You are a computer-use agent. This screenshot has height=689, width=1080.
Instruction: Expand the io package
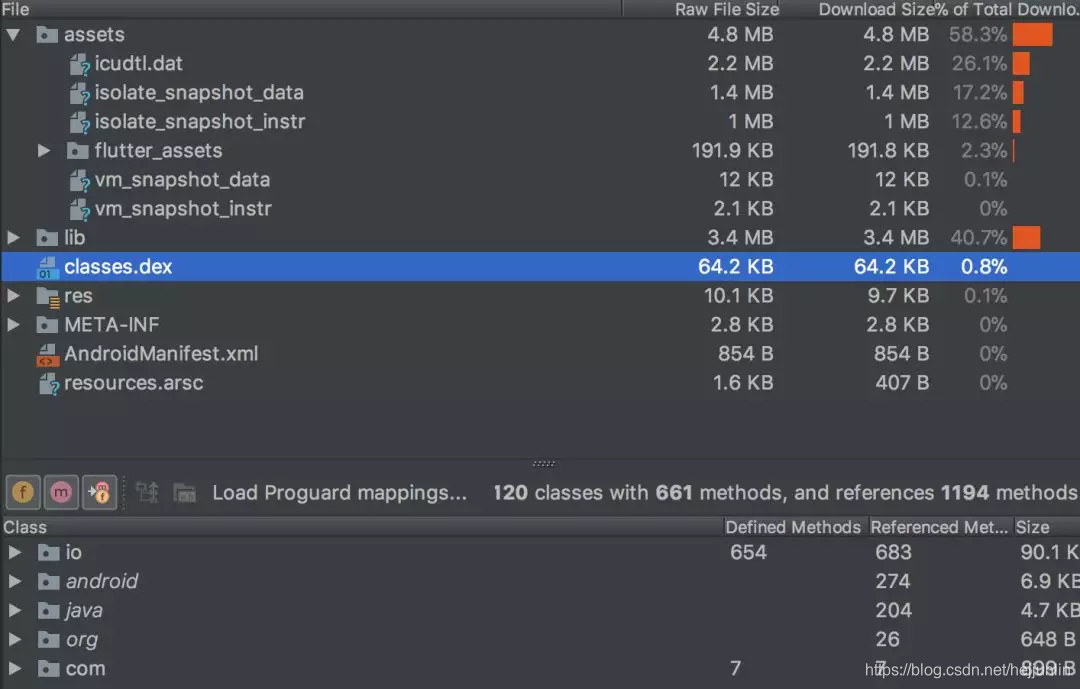14,552
